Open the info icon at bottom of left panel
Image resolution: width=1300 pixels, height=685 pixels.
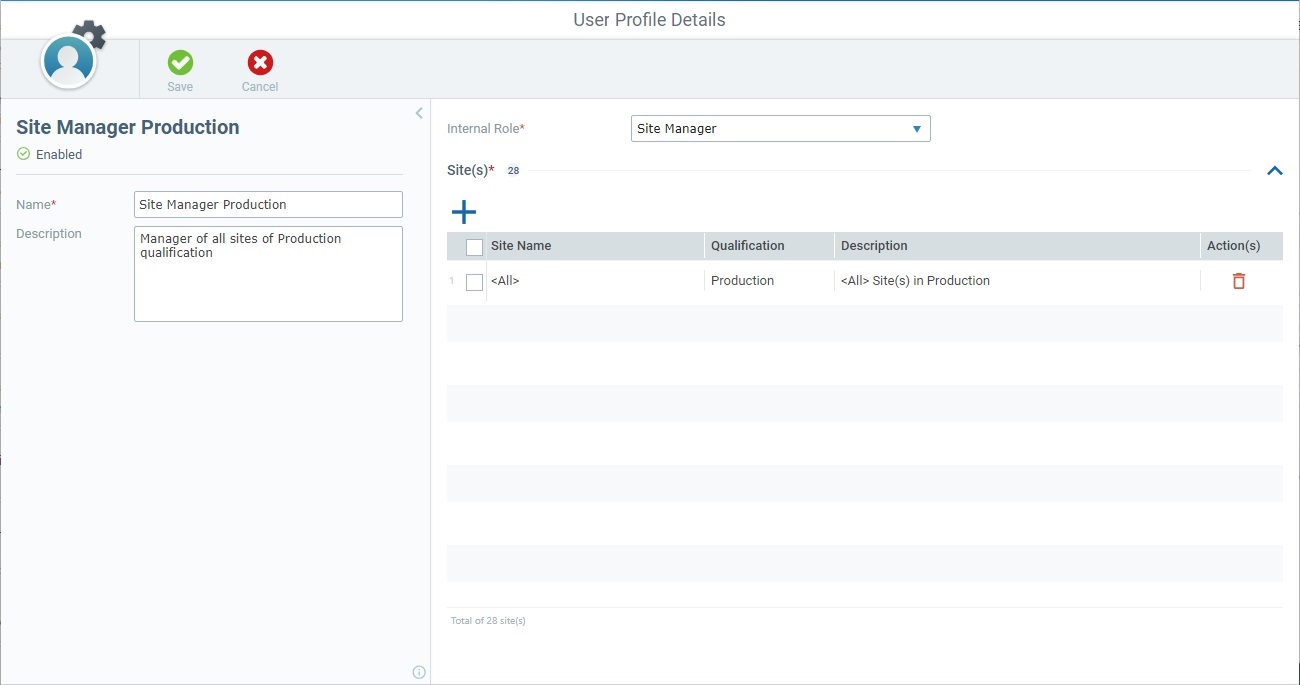(x=418, y=672)
